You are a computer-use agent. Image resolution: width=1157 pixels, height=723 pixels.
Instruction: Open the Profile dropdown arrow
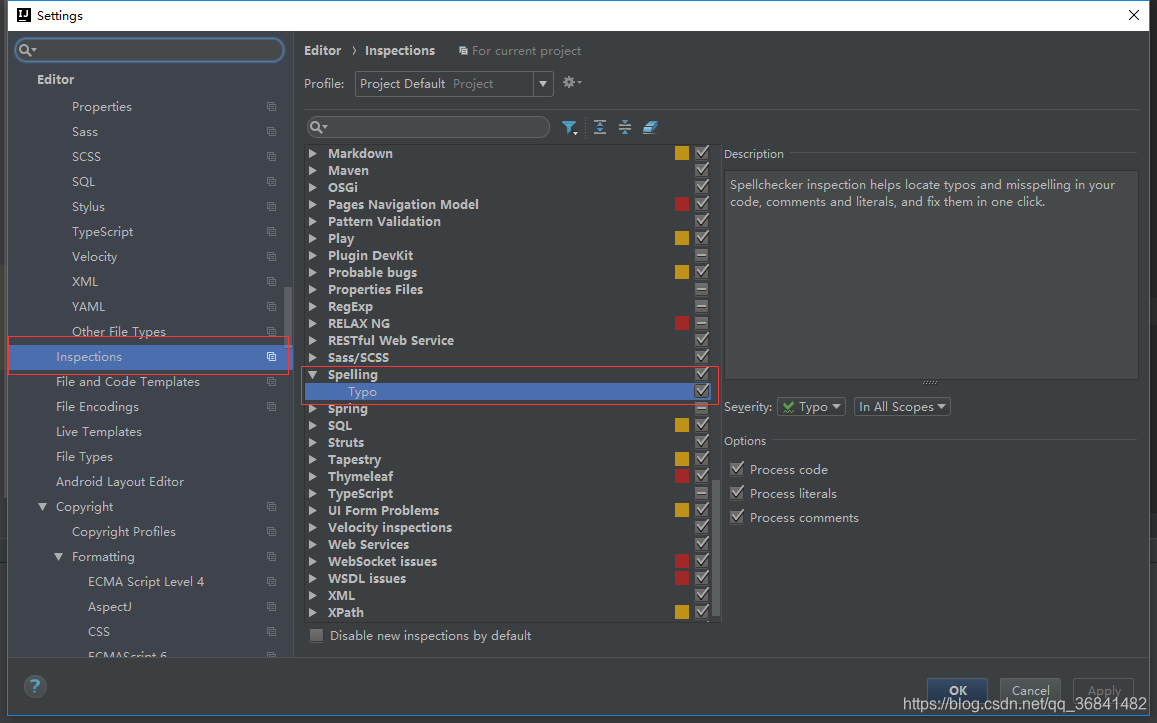point(543,84)
